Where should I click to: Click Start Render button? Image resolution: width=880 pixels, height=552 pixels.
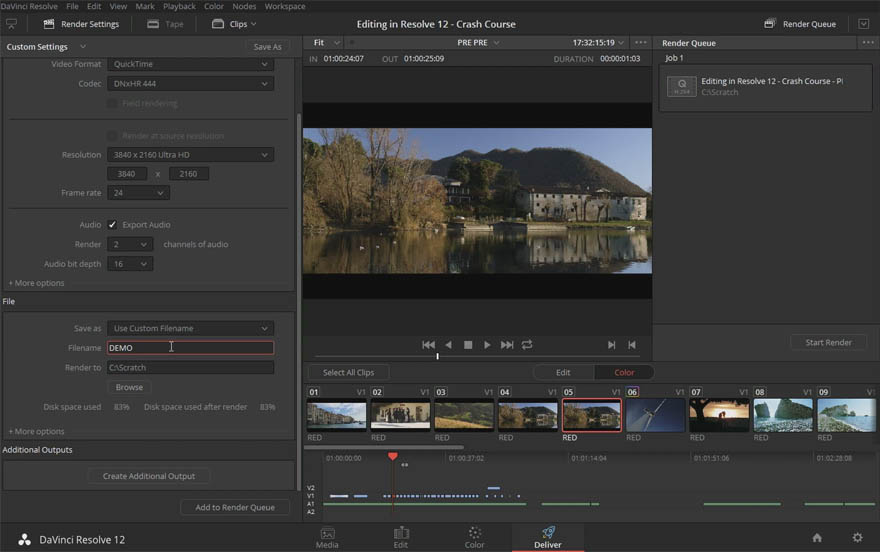coord(828,343)
